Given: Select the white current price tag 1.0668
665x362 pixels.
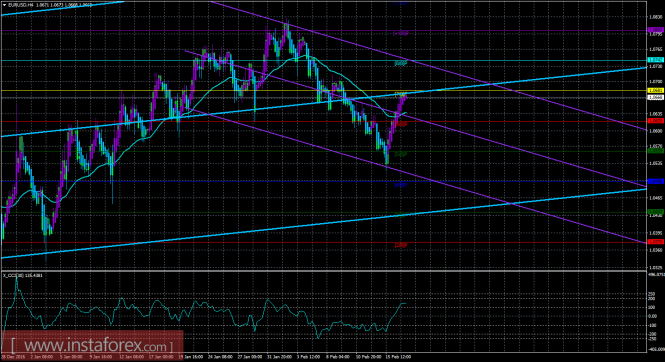Looking at the screenshot, I should pyautogui.click(x=656, y=97).
